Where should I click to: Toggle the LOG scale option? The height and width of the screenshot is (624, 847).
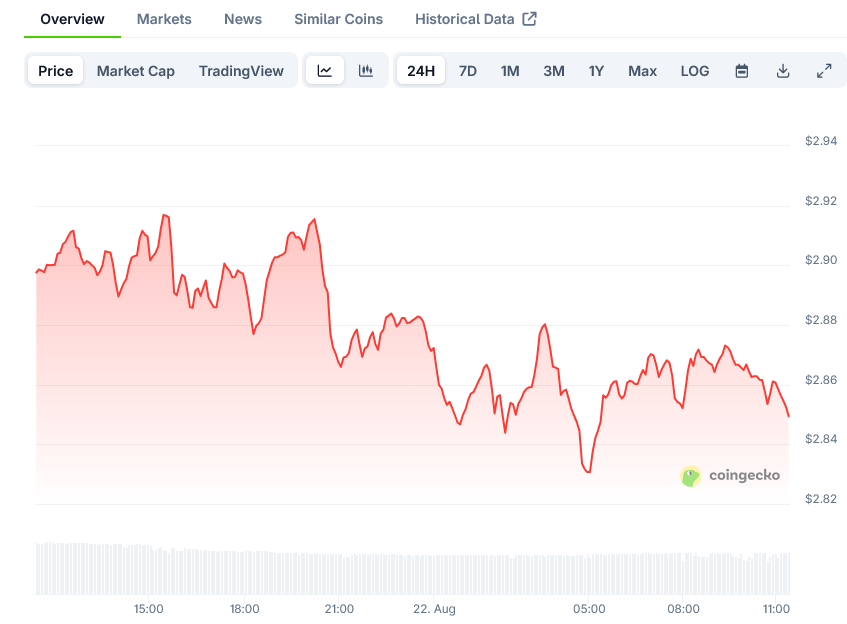pyautogui.click(x=695, y=71)
